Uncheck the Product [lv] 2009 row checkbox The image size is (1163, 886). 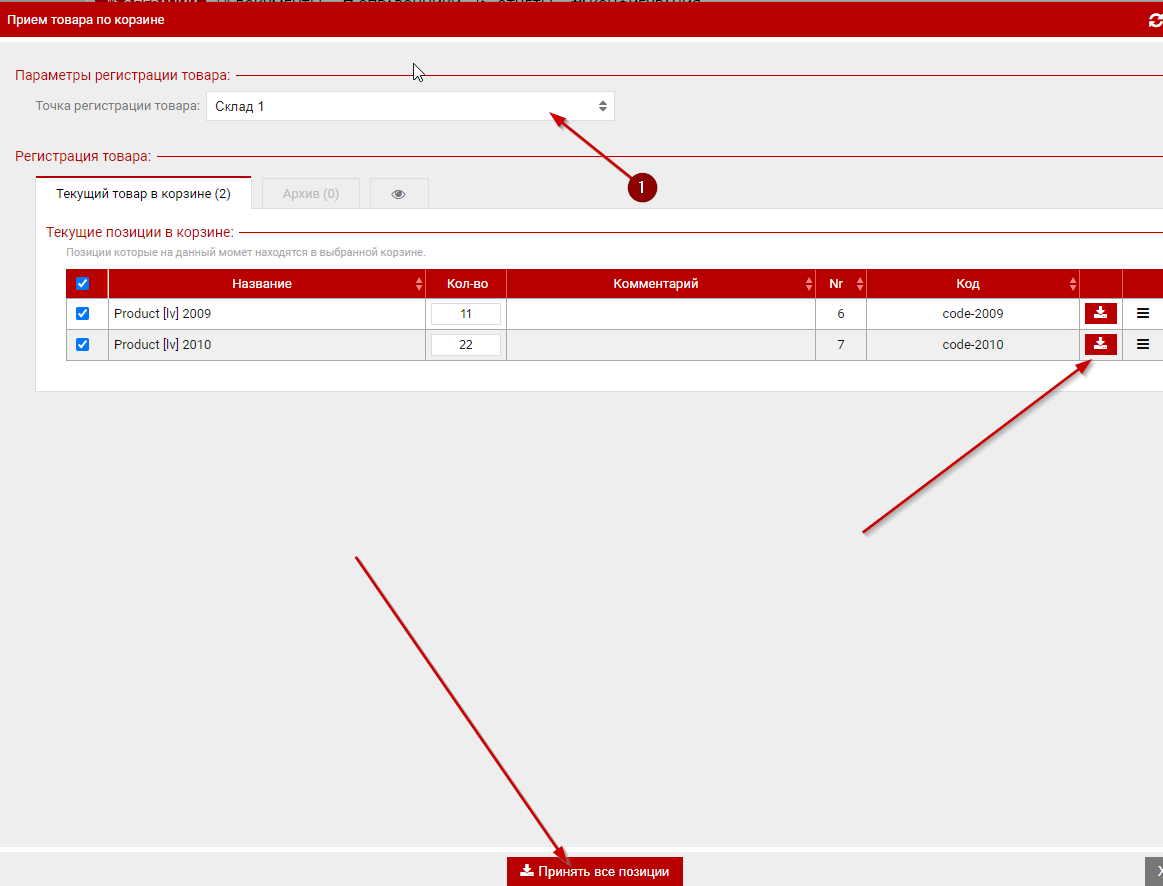click(x=83, y=314)
